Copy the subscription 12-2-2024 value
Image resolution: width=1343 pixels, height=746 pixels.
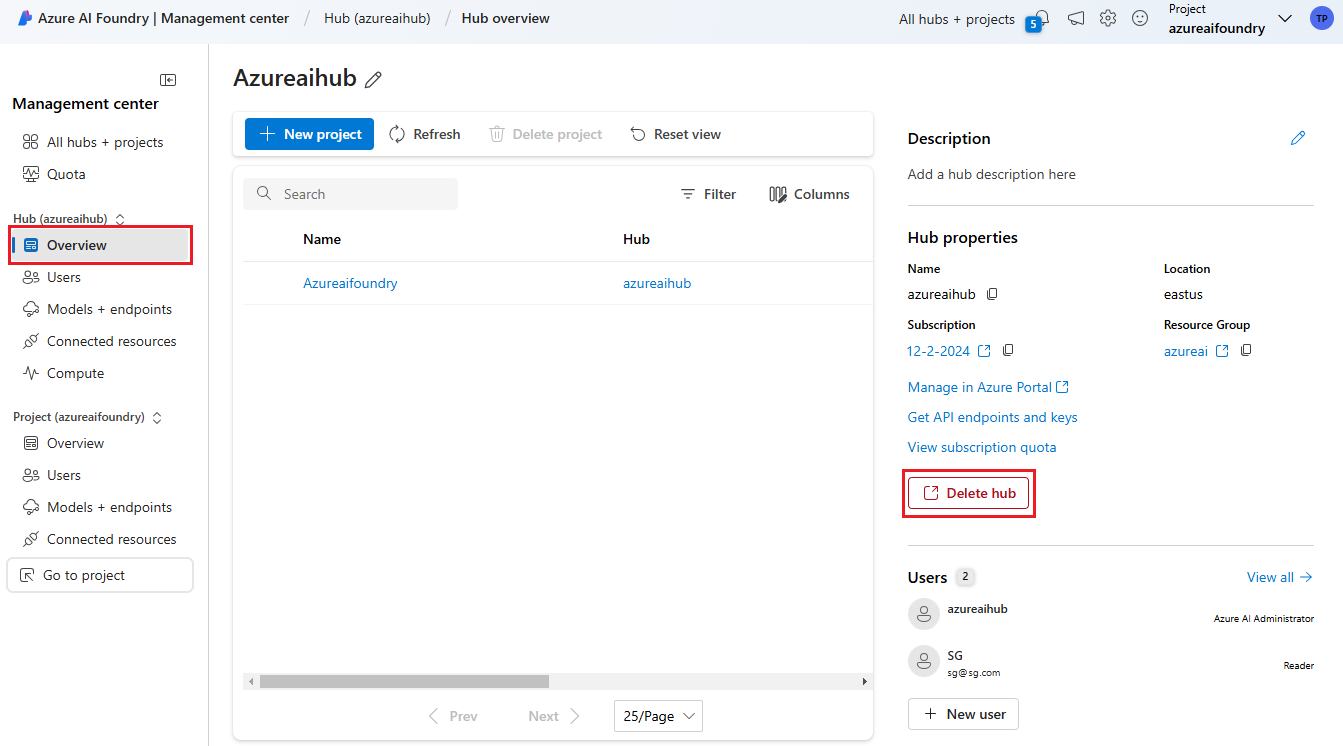click(x=1008, y=350)
